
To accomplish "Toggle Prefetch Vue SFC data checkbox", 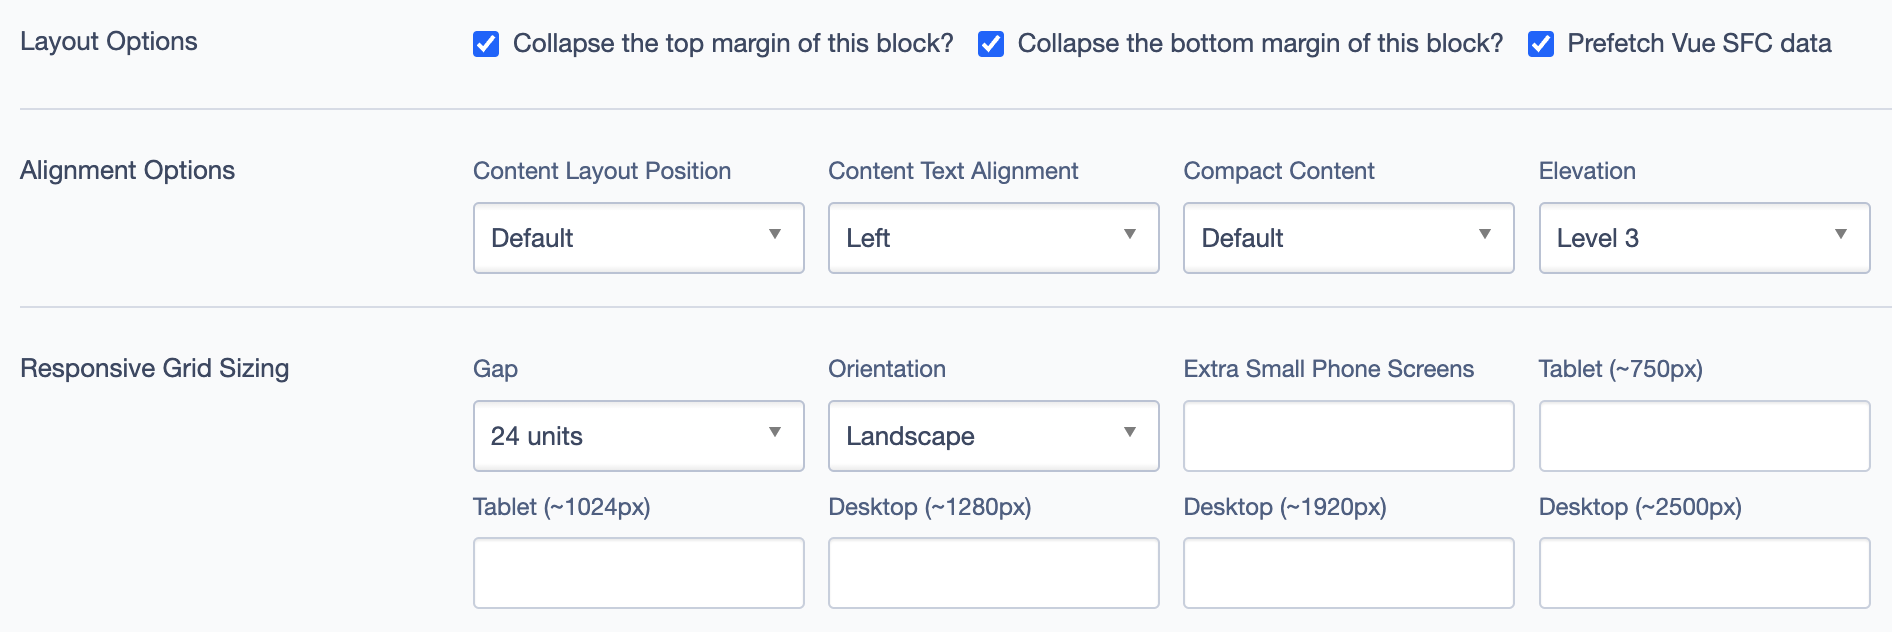I will tap(1541, 44).
